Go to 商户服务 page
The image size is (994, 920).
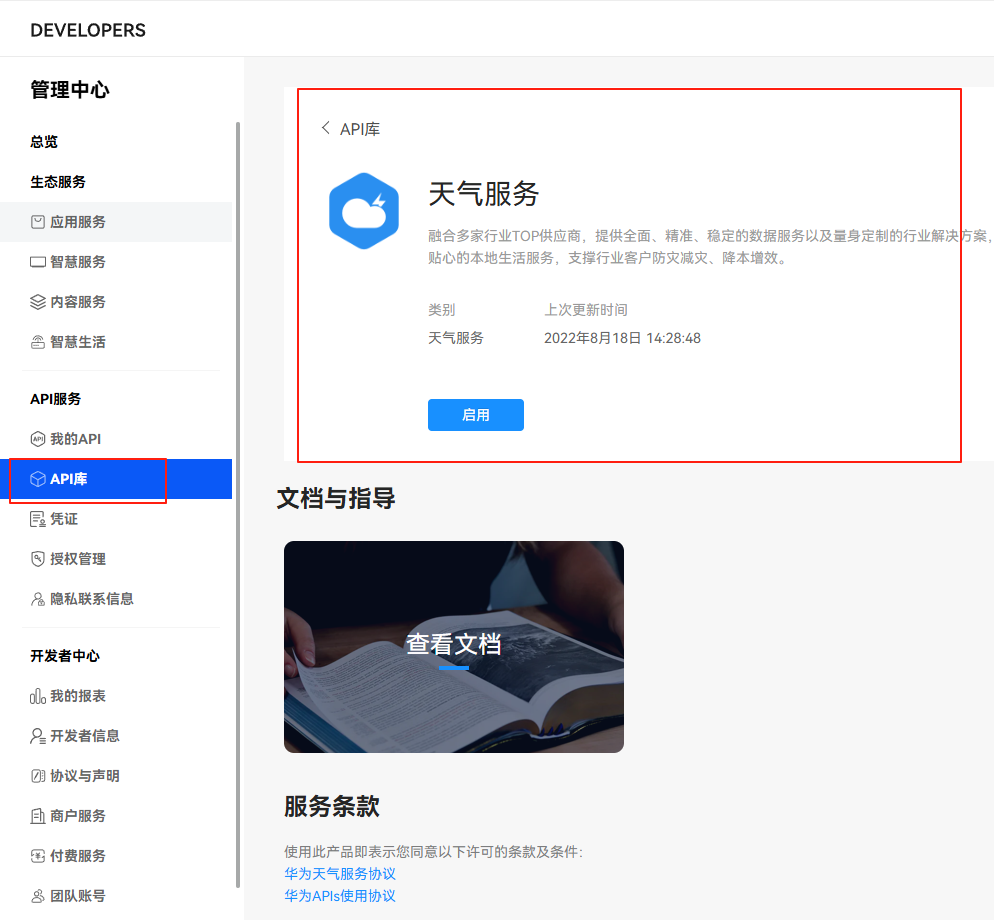coord(116,816)
